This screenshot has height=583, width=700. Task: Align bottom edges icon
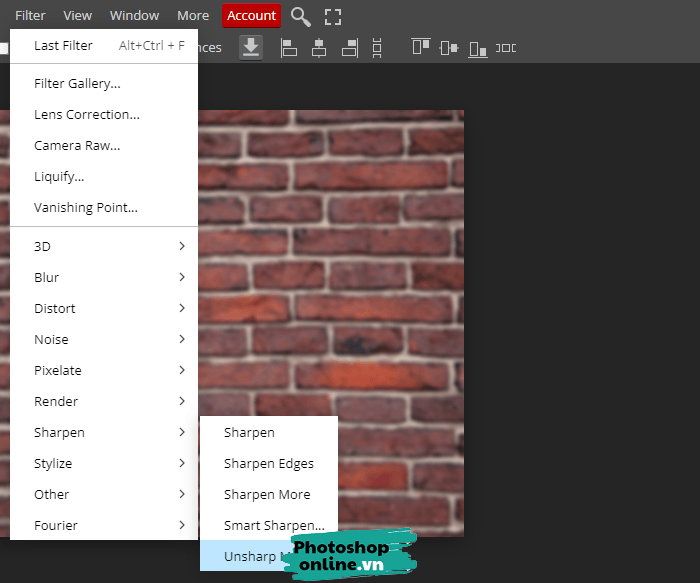point(478,47)
